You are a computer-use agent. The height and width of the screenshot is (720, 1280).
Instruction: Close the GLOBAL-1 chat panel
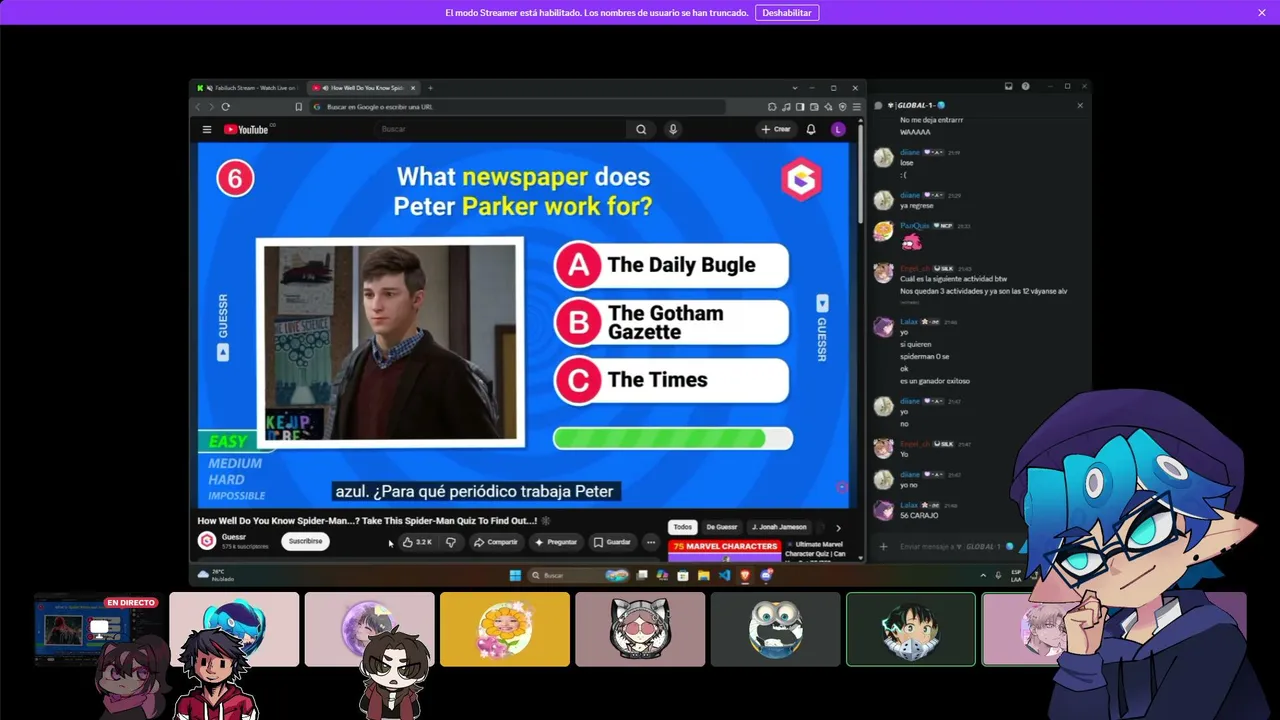pos(1080,105)
